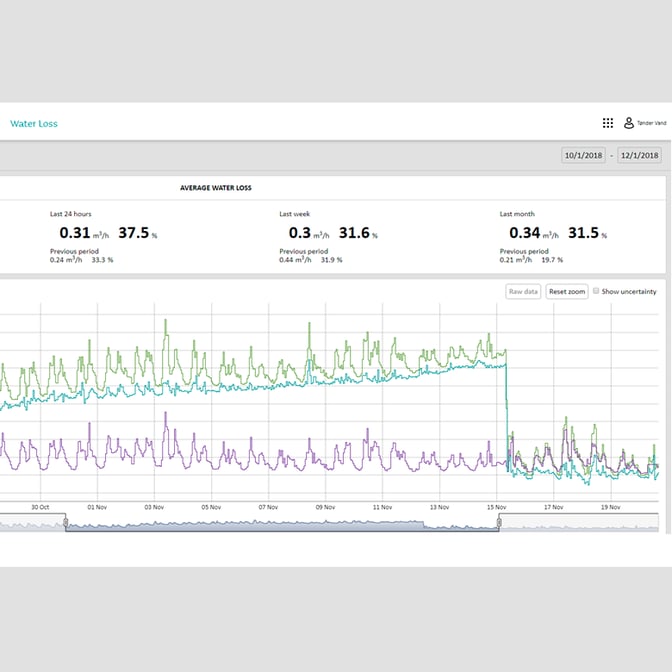Click the 30 Oct axis date label
The image size is (672, 672).
pyautogui.click(x=41, y=508)
